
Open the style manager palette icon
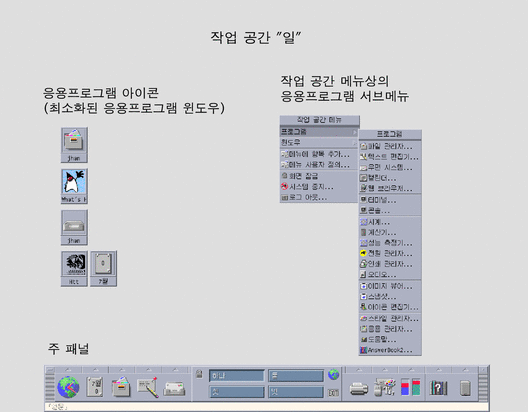click(385, 387)
